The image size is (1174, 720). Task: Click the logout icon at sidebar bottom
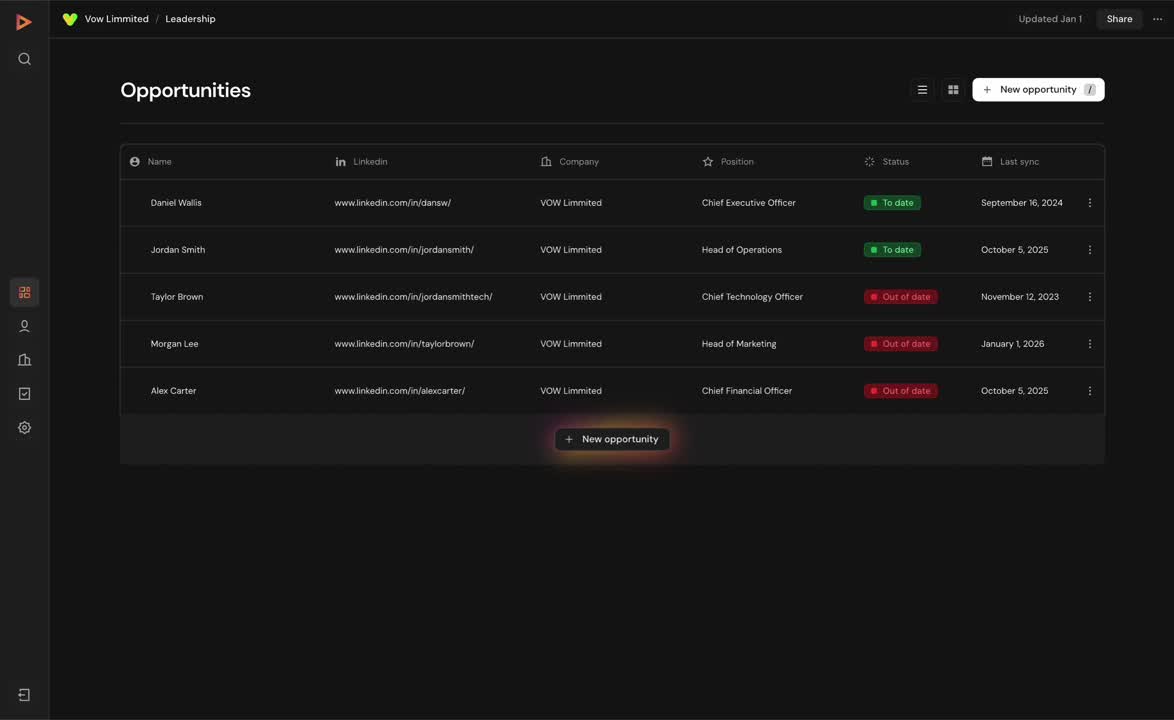[x=24, y=694]
